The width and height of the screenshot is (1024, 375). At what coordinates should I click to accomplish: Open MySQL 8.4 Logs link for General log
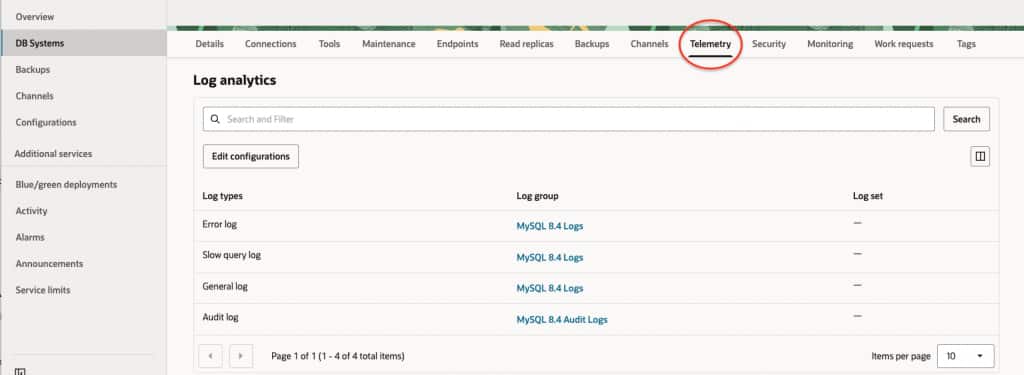(549, 288)
